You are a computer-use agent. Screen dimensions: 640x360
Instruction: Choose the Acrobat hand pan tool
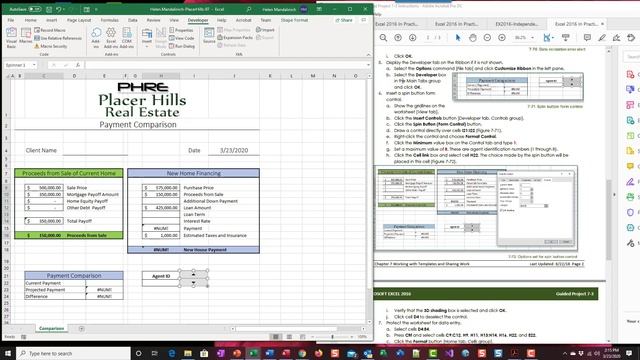(473, 38)
